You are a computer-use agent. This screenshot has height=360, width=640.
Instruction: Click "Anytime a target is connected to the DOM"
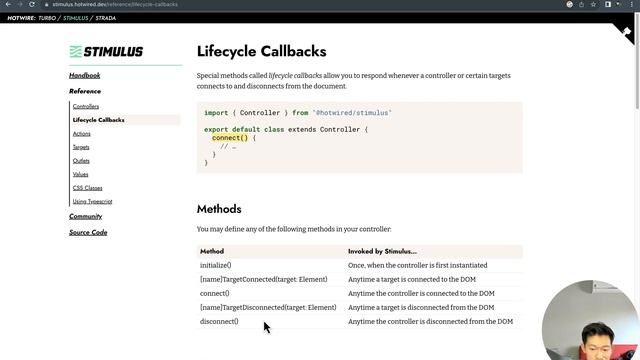(x=412, y=279)
